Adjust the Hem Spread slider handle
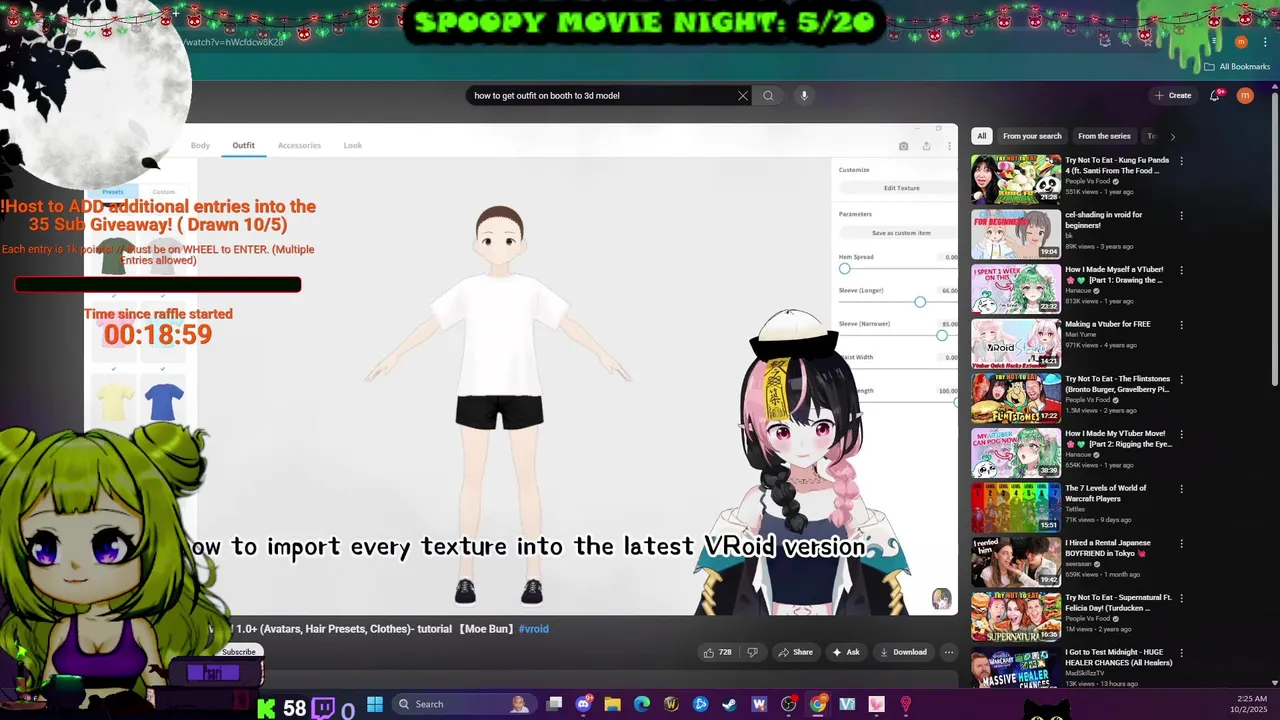The image size is (1280, 720). (844, 268)
